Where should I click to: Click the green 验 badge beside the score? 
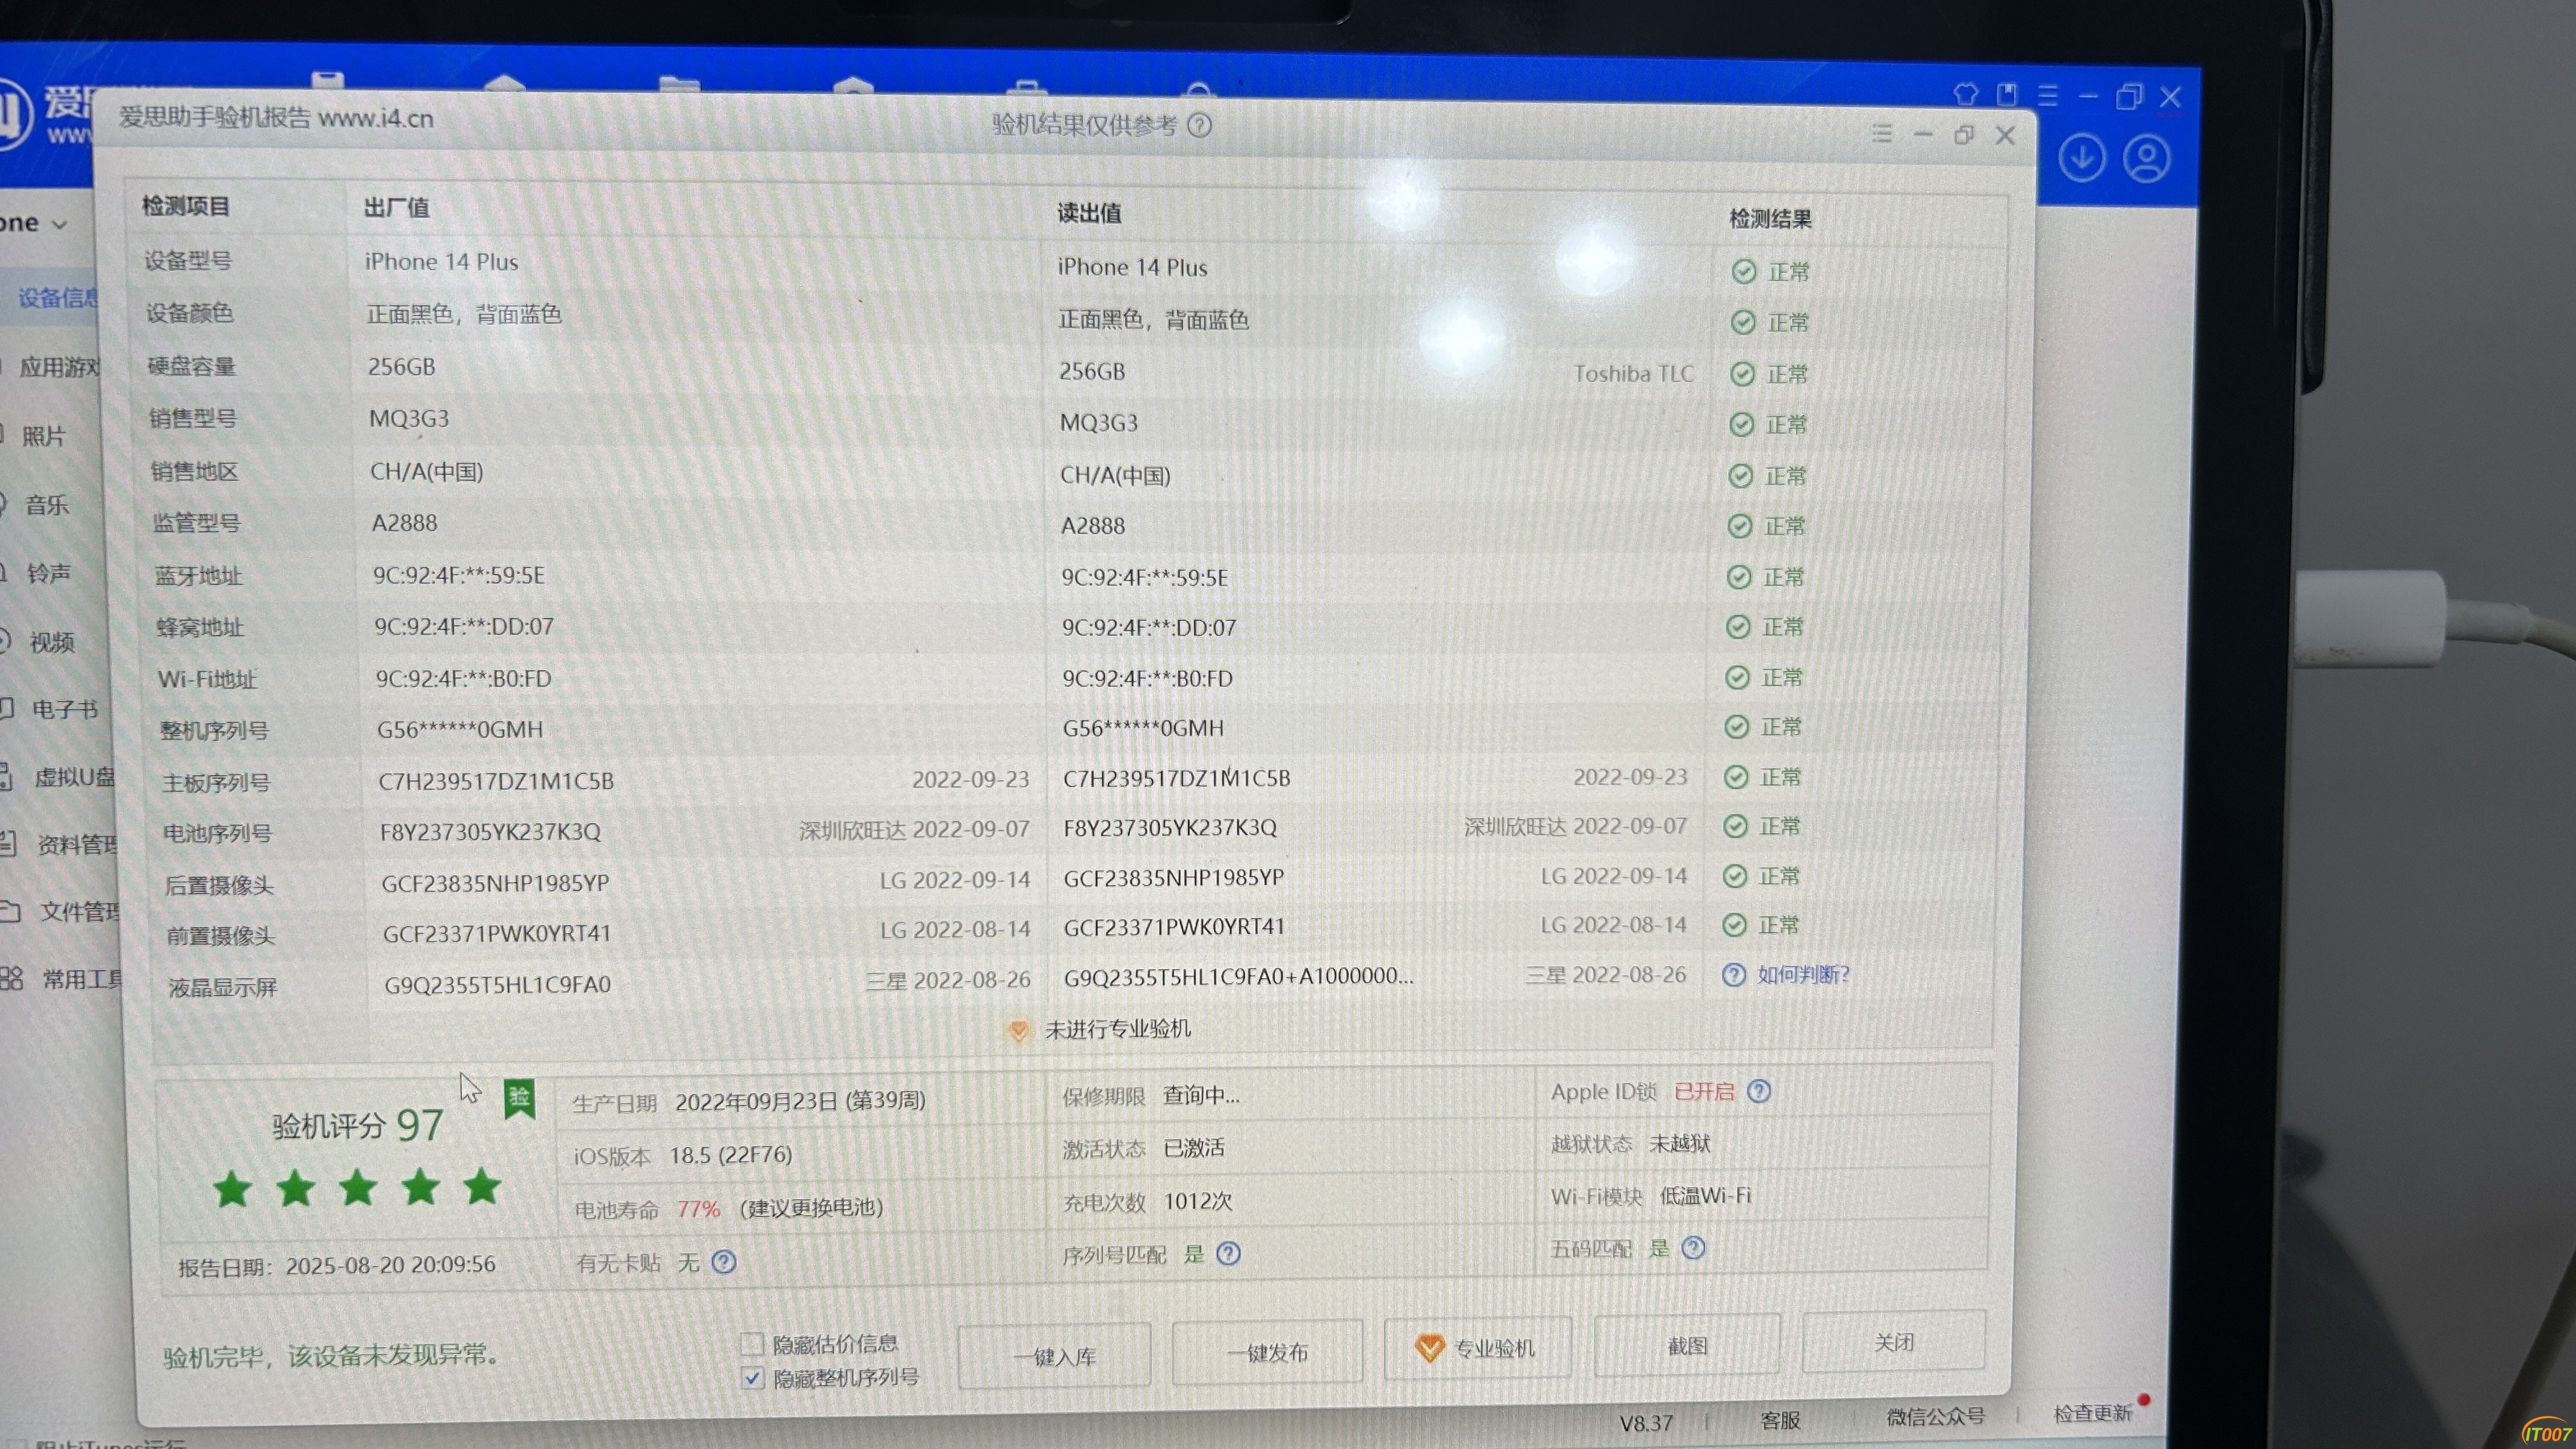point(519,1099)
